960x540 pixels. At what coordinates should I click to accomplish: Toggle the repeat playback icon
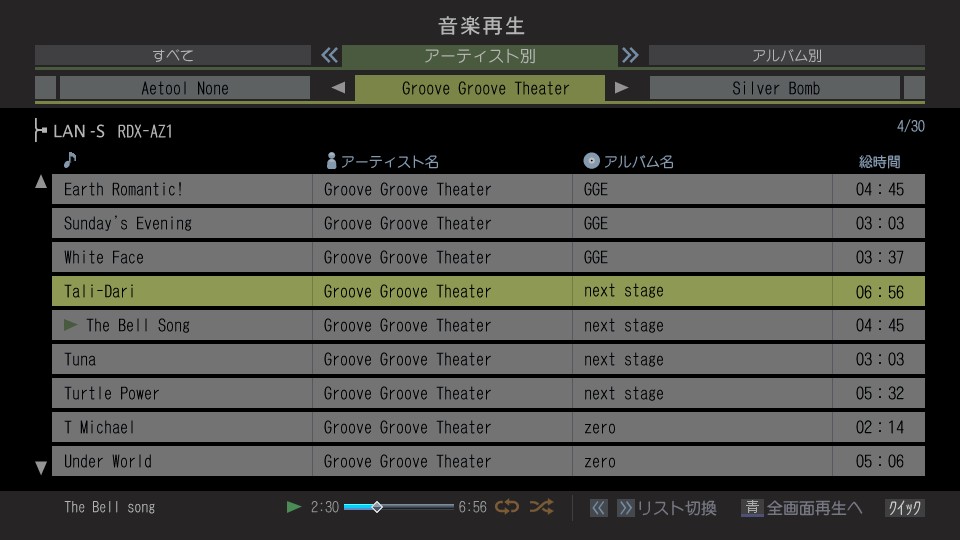click(x=508, y=507)
